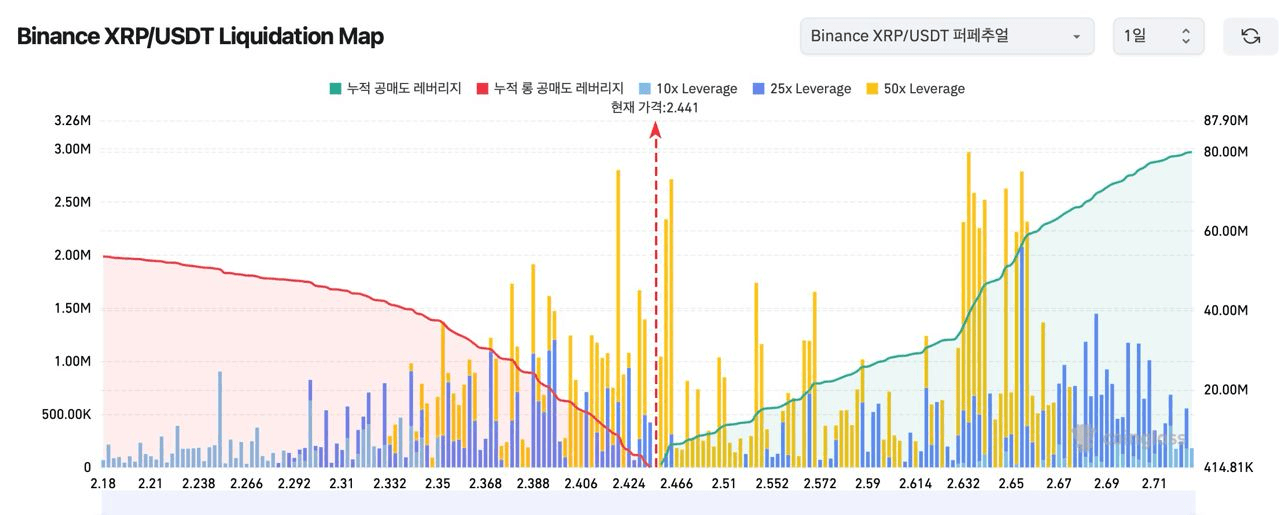1280x515 pixels.
Task: Click the 2.466 price axis label
Action: (x=675, y=484)
